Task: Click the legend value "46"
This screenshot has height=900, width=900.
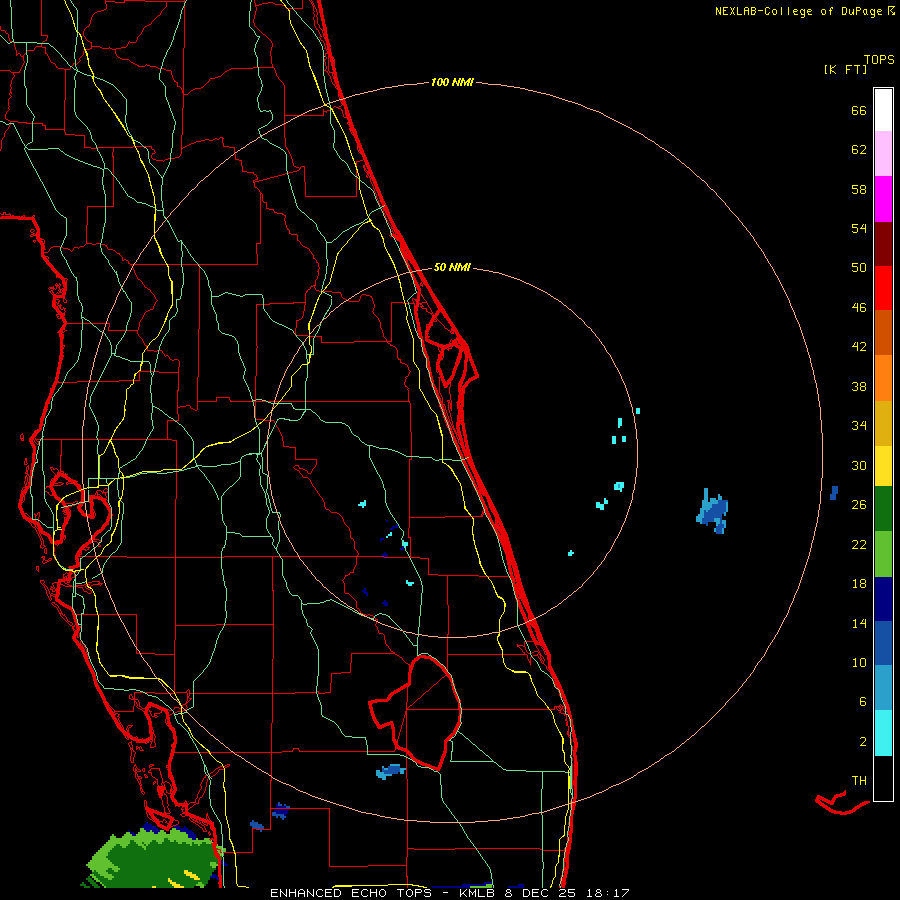Action: point(859,308)
